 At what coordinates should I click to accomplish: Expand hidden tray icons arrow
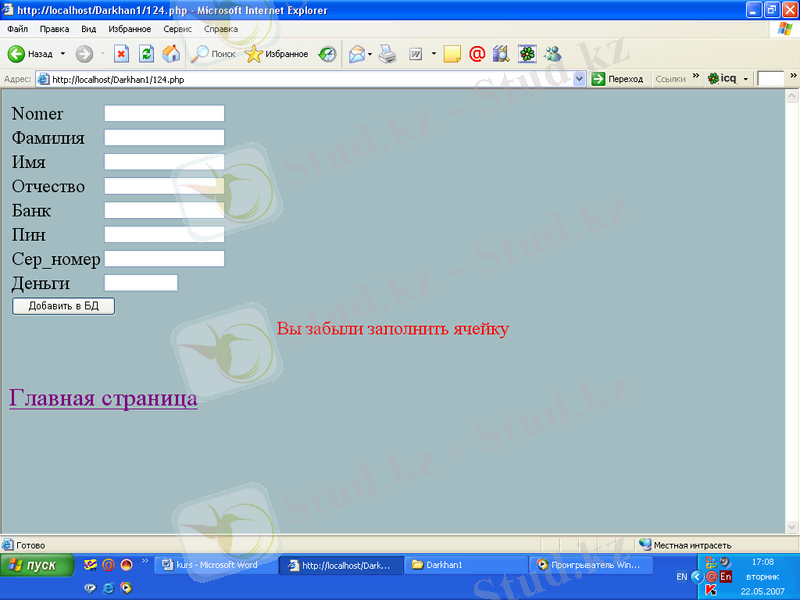(x=697, y=577)
